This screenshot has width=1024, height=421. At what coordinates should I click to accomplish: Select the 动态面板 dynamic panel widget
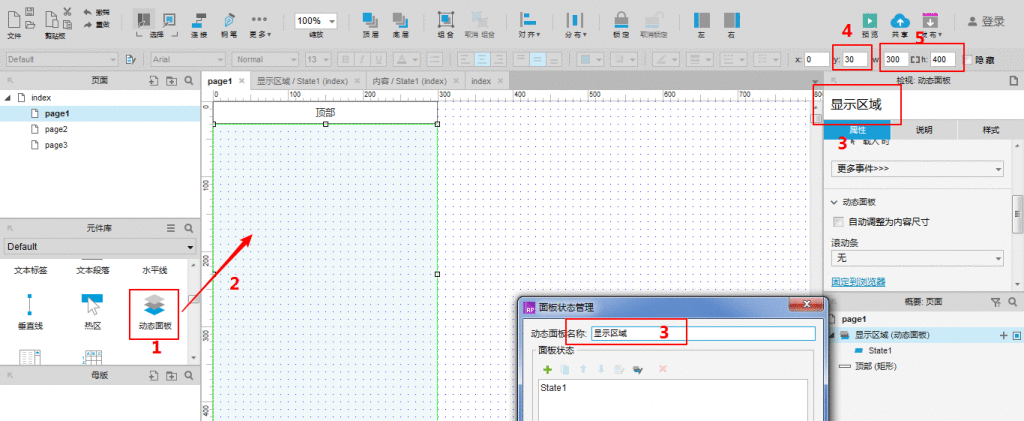154,312
